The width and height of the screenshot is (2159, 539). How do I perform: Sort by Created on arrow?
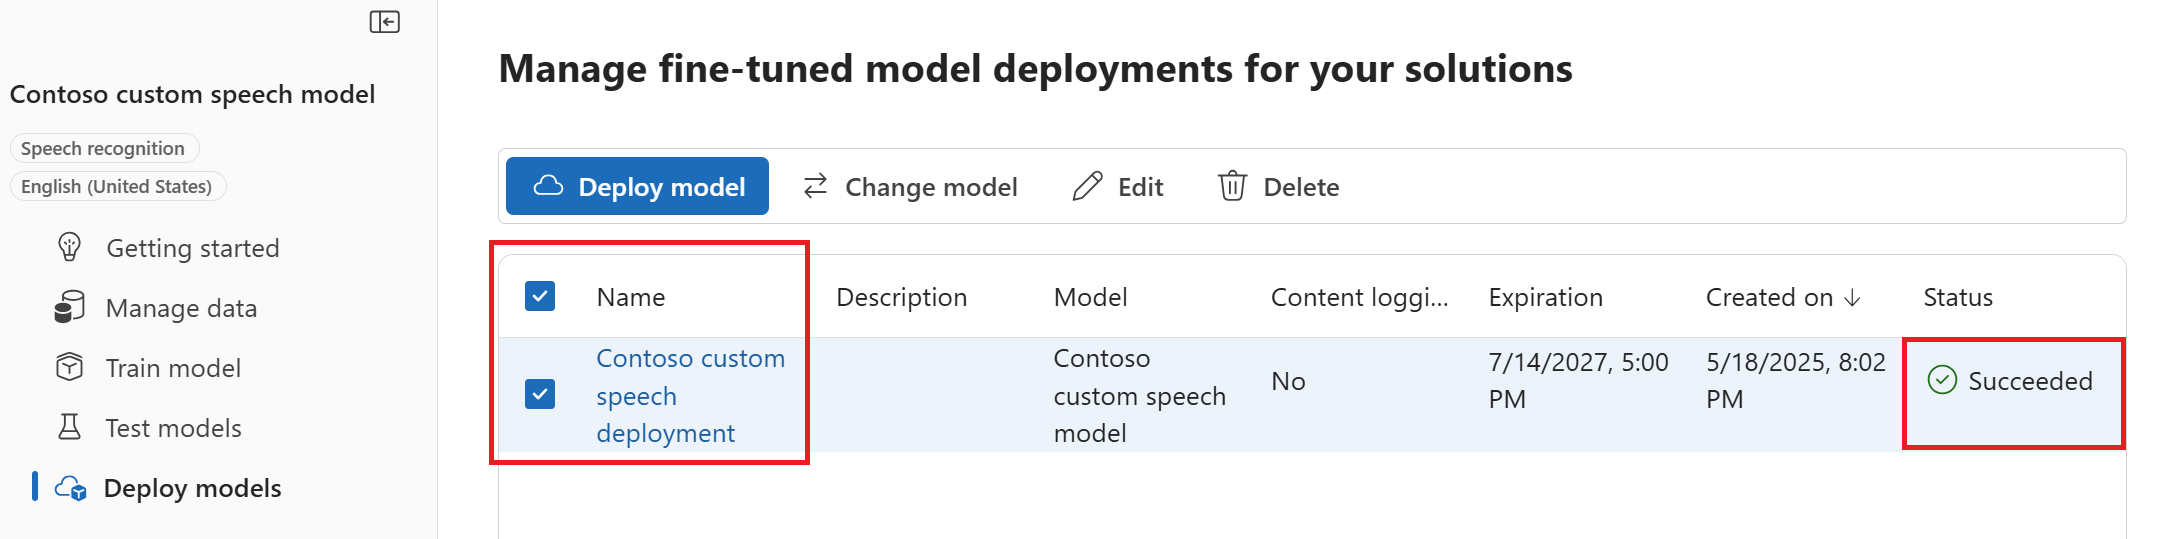(1853, 298)
